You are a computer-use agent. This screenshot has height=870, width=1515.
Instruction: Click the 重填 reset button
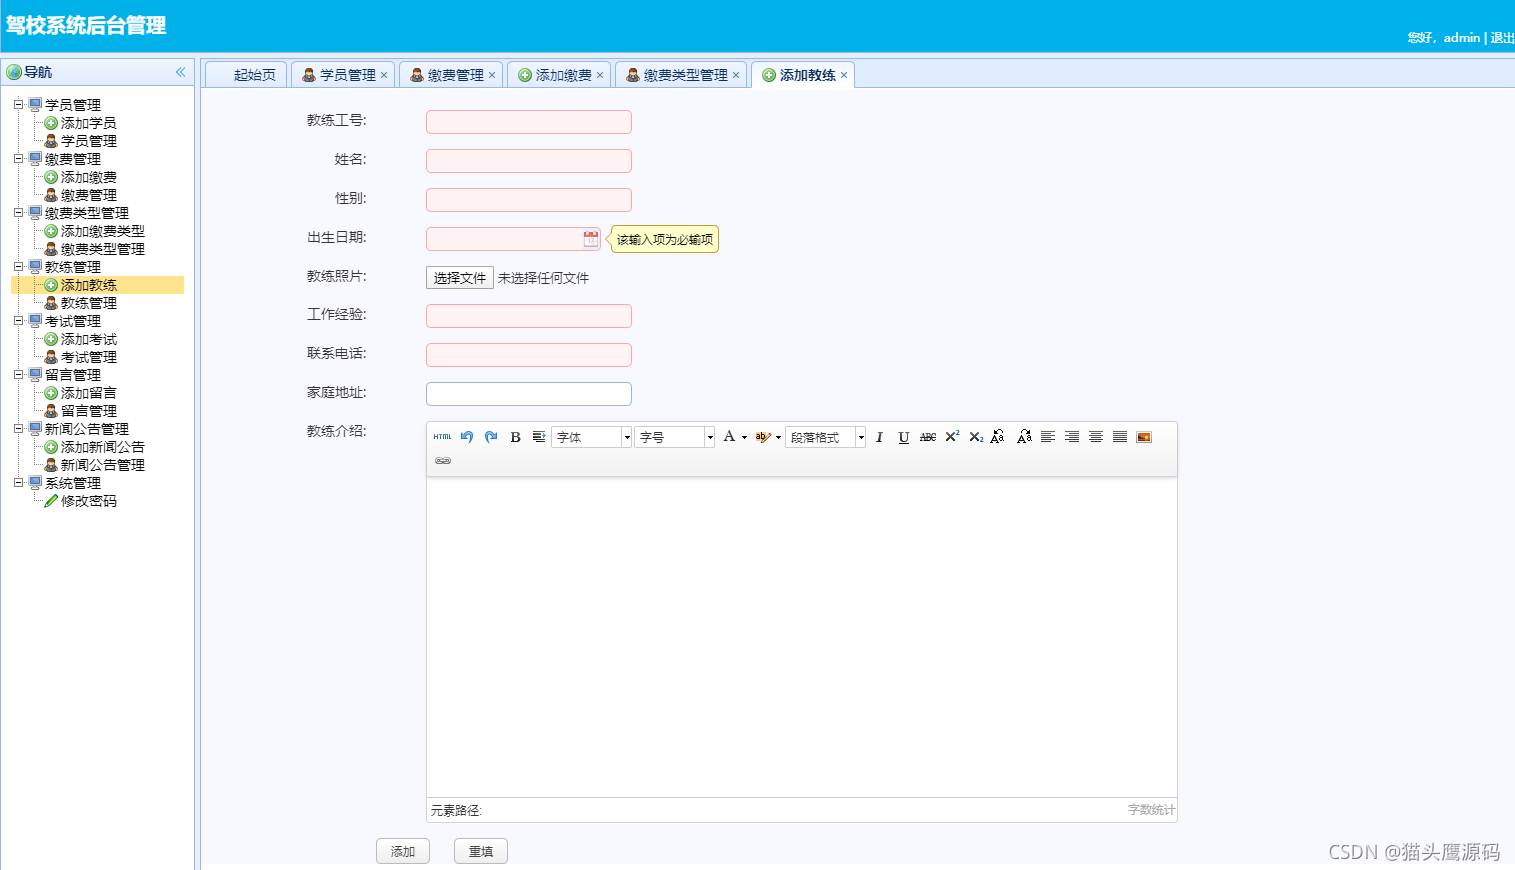[x=481, y=851]
